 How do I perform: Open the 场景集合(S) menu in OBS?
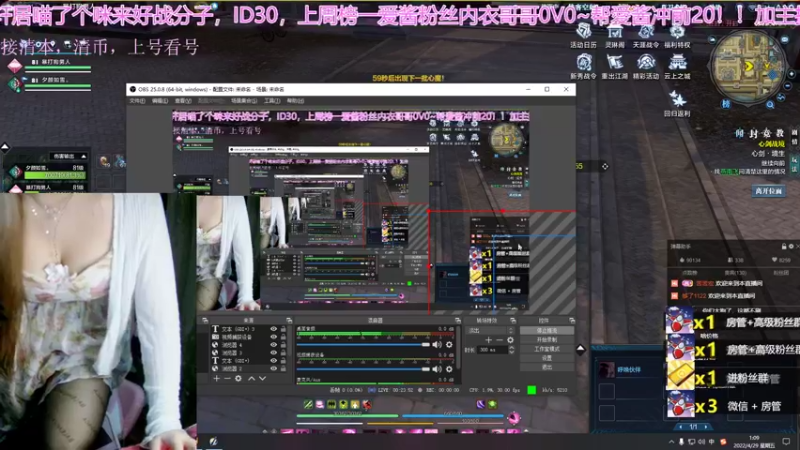click(244, 101)
